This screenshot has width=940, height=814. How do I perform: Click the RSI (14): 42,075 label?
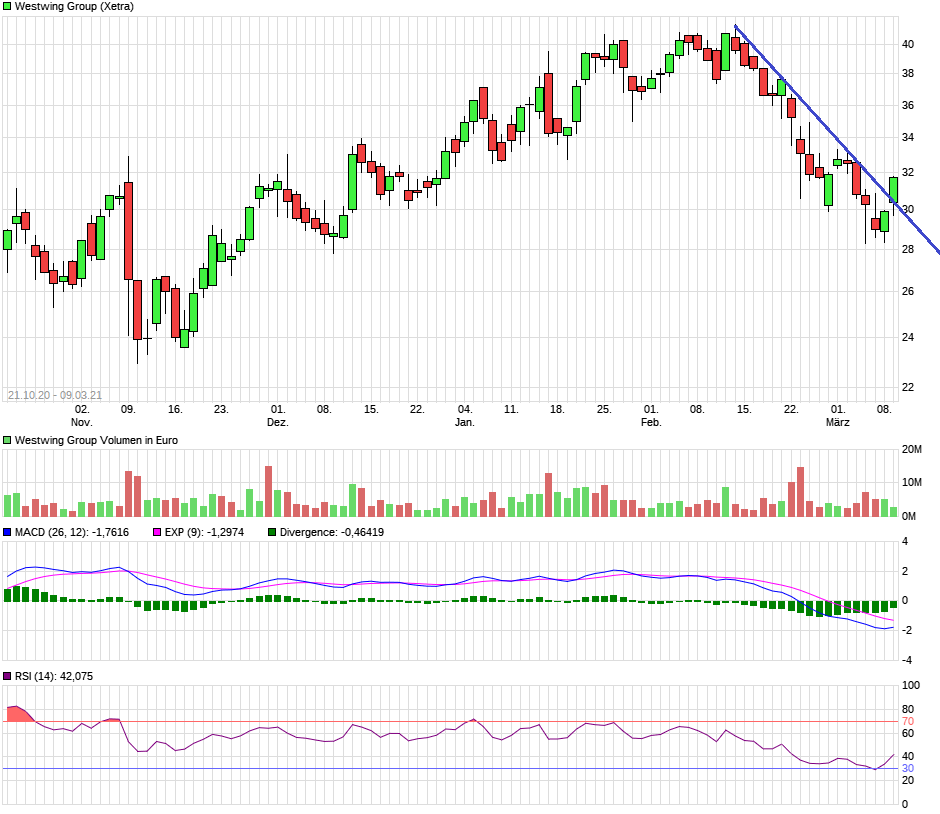point(54,677)
